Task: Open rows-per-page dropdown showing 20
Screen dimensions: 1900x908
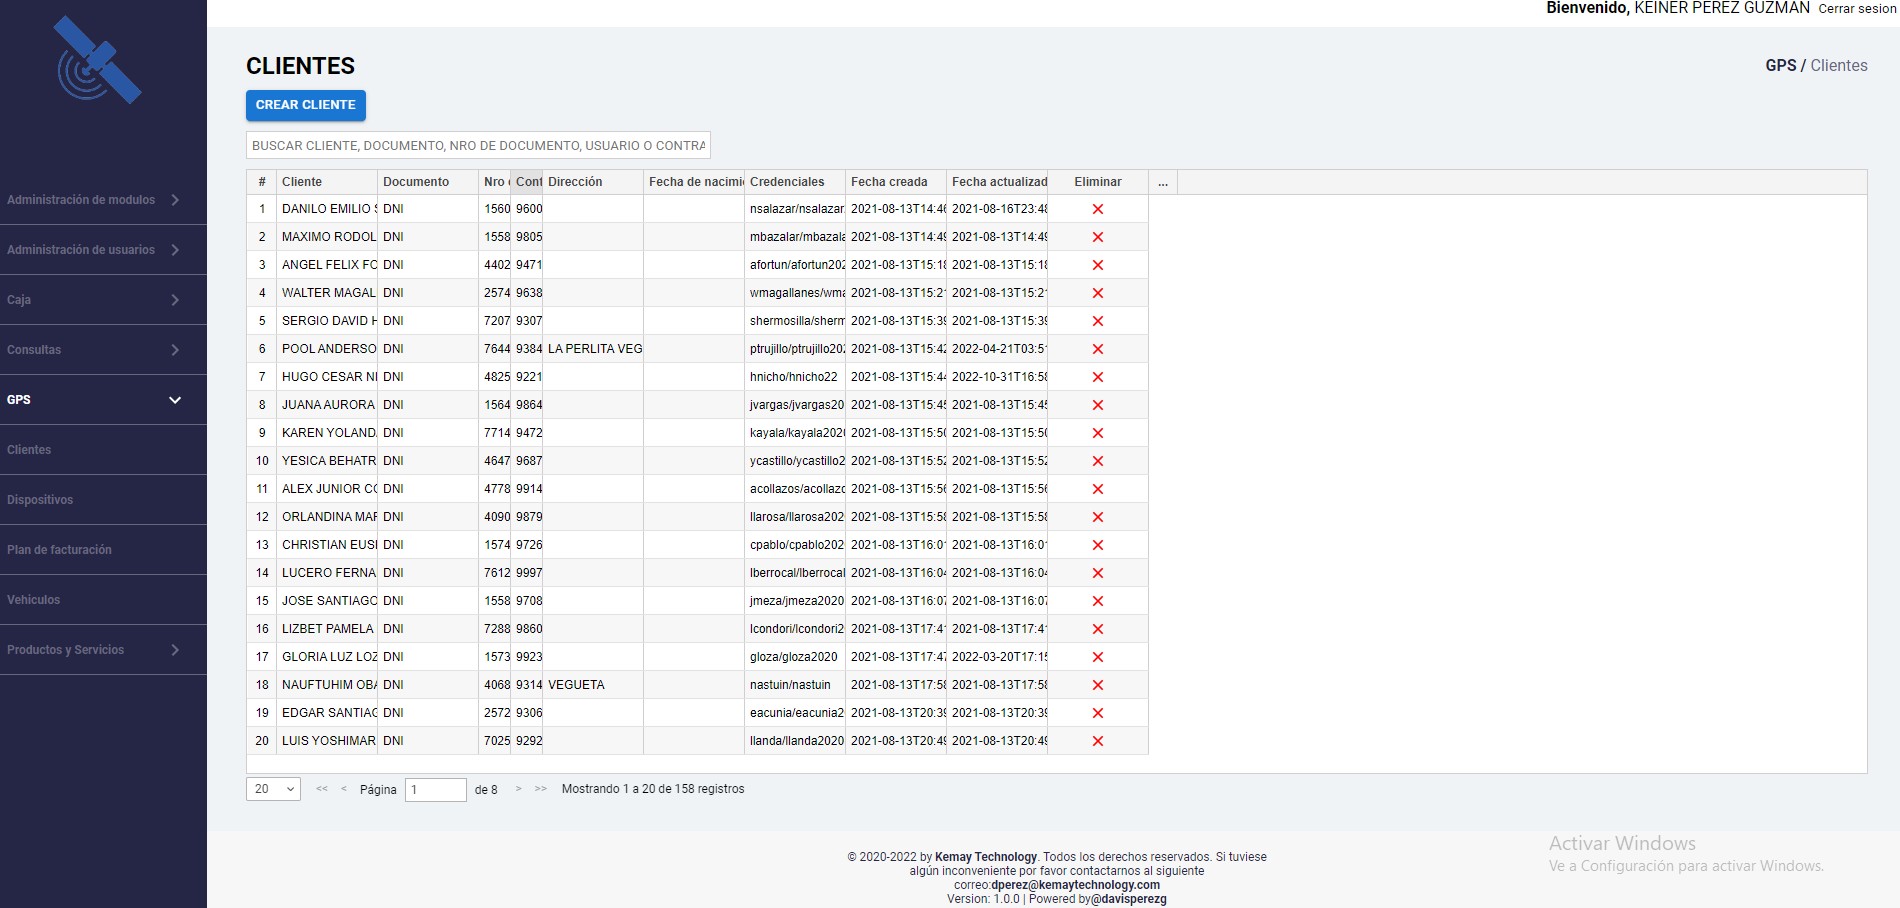Action: [x=273, y=789]
